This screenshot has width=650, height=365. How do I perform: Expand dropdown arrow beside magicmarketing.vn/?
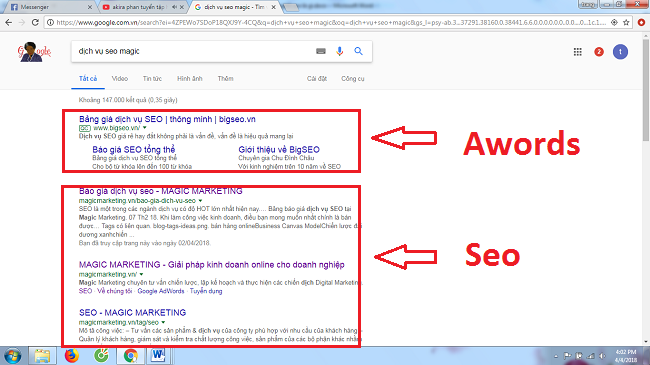141,275
